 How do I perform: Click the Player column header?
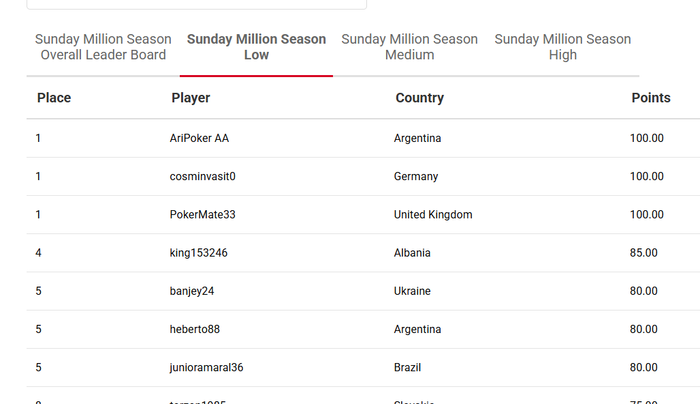coord(191,98)
